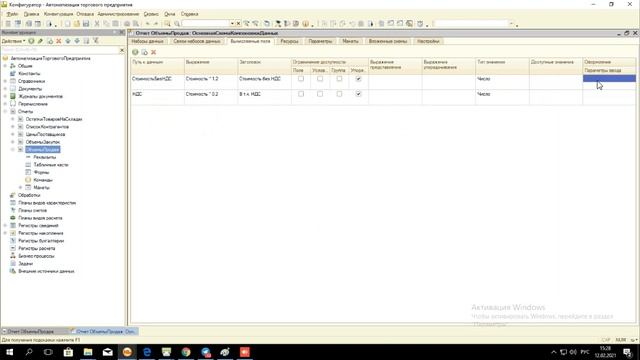This screenshot has width=640, height=360.
Task: Click the Redo arrow in the main toolbar
Action: 156,24
